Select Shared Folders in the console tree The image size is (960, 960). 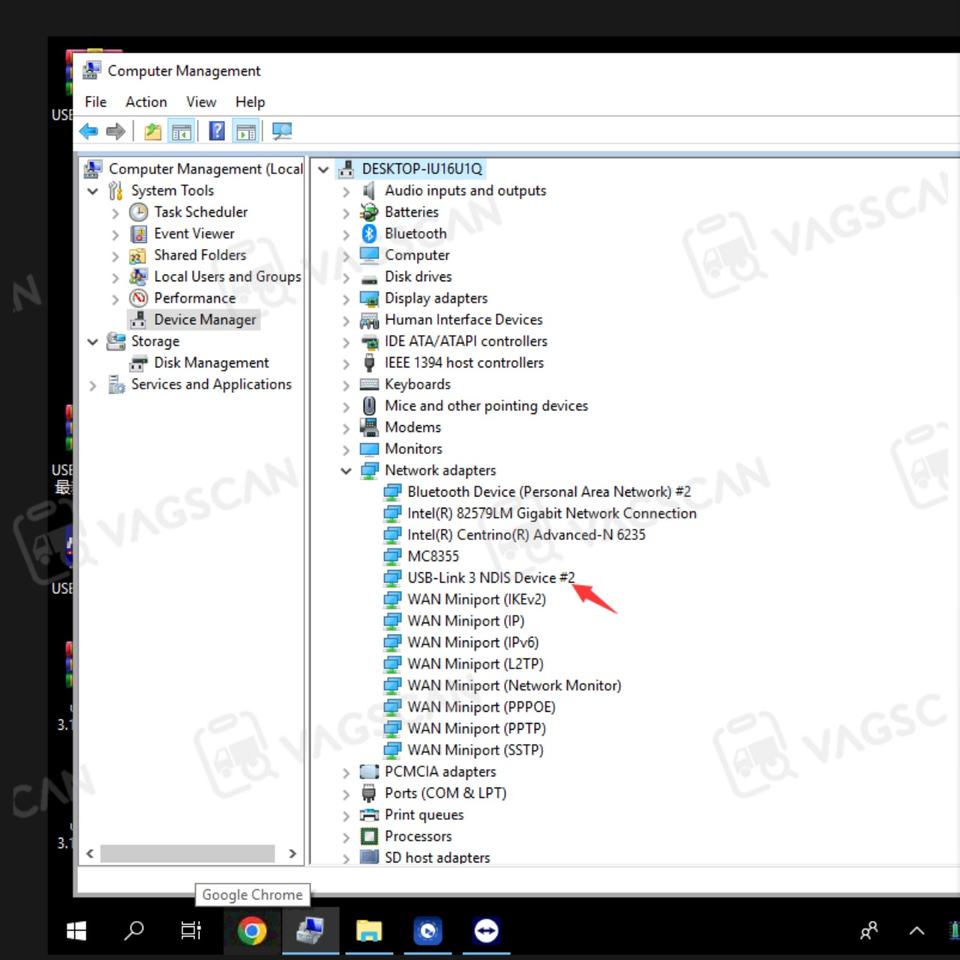coord(200,255)
